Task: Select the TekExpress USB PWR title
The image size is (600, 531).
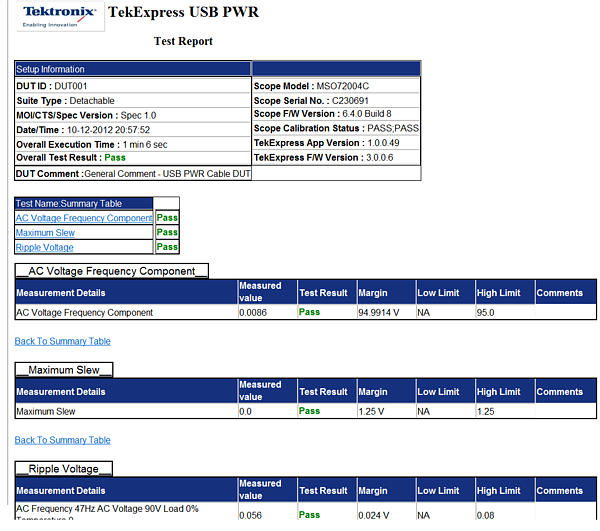Action: pyautogui.click(x=183, y=12)
